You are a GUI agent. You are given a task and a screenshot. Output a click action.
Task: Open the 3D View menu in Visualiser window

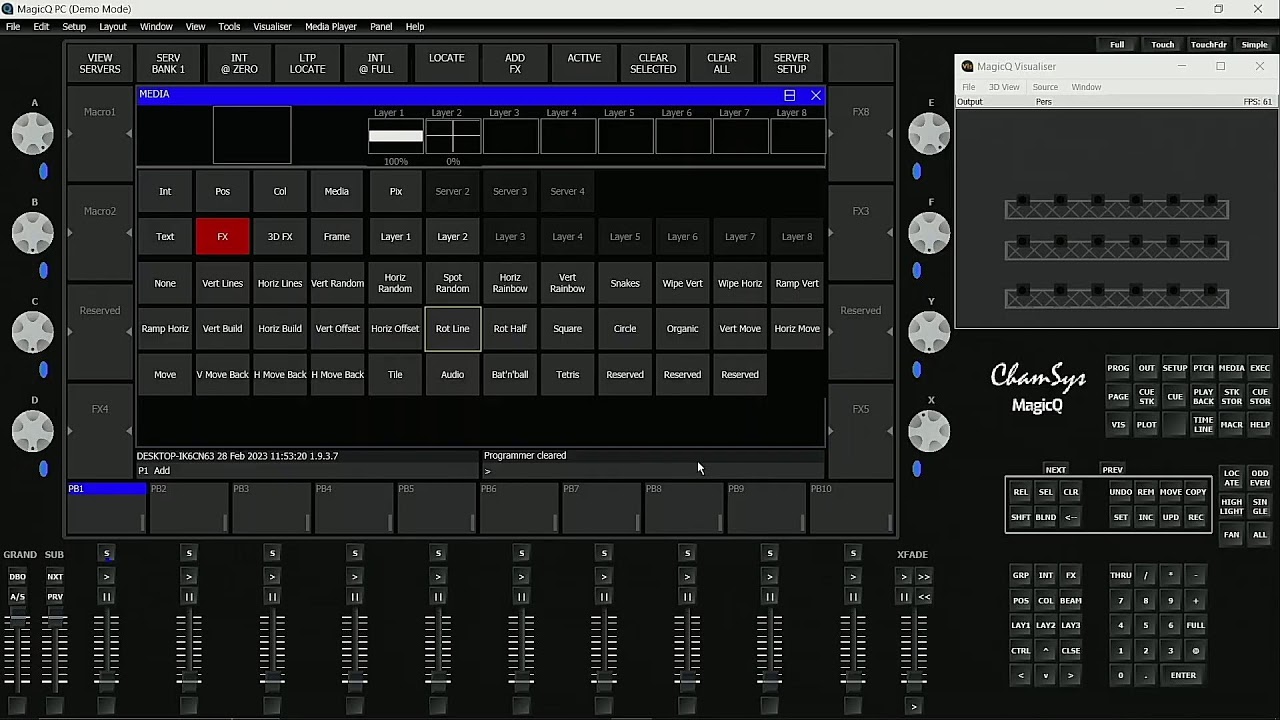(x=1004, y=87)
